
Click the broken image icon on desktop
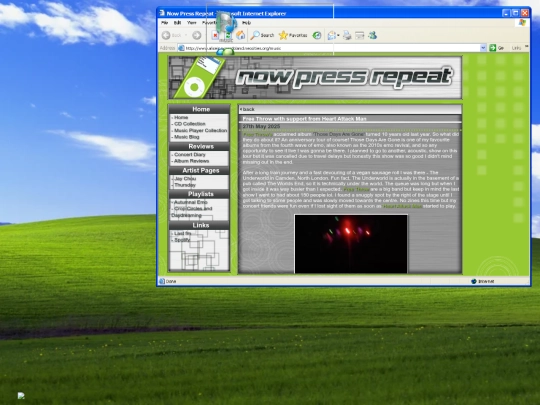pos(21,396)
